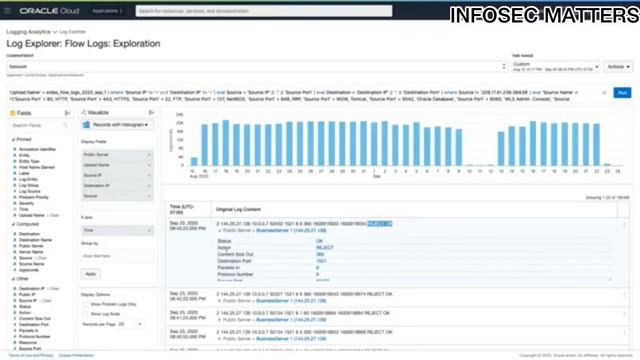
Task: Open the Network compartment selector
Action: coord(257,67)
